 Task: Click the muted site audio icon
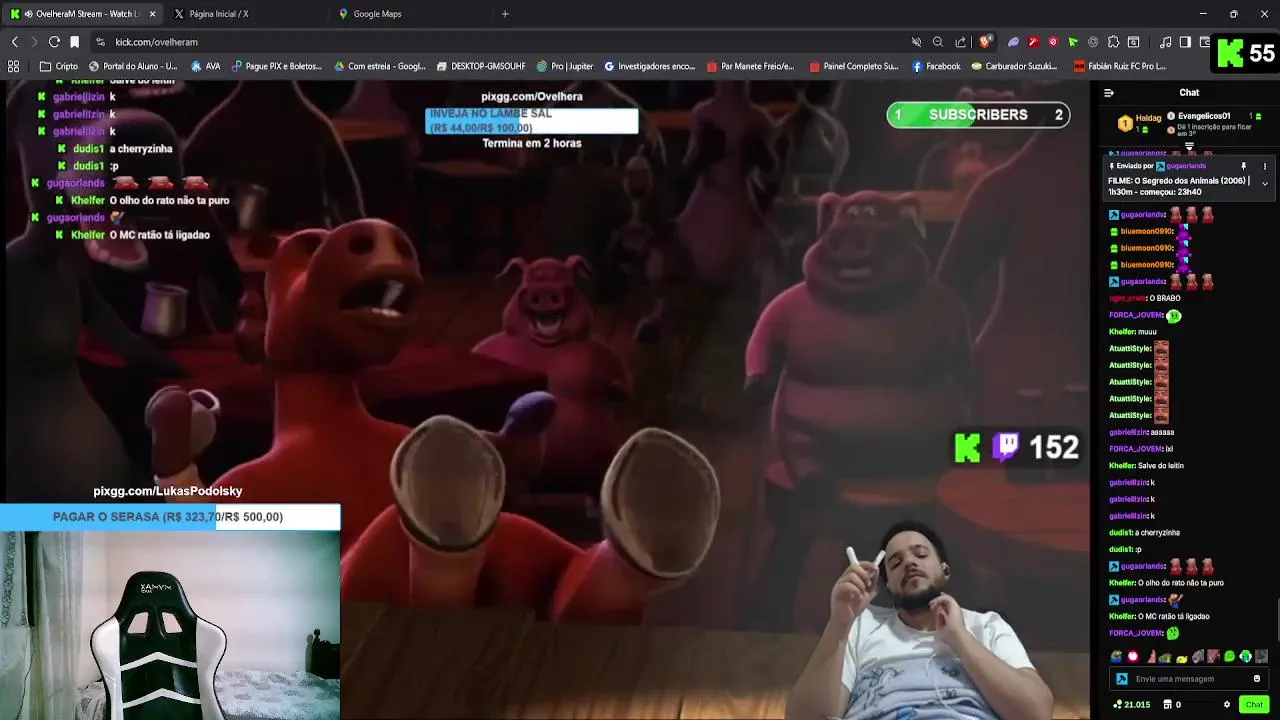click(916, 42)
